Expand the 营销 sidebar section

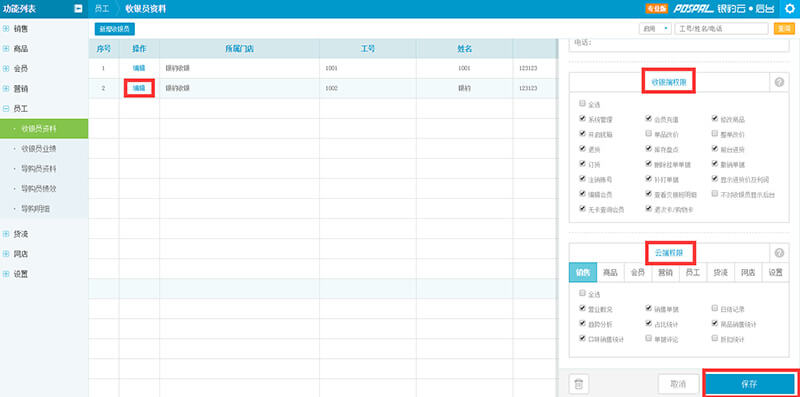[x=6, y=89]
